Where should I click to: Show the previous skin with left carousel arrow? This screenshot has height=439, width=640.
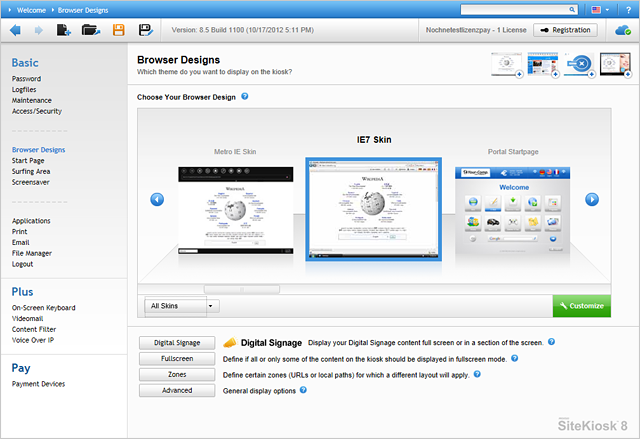[157, 199]
